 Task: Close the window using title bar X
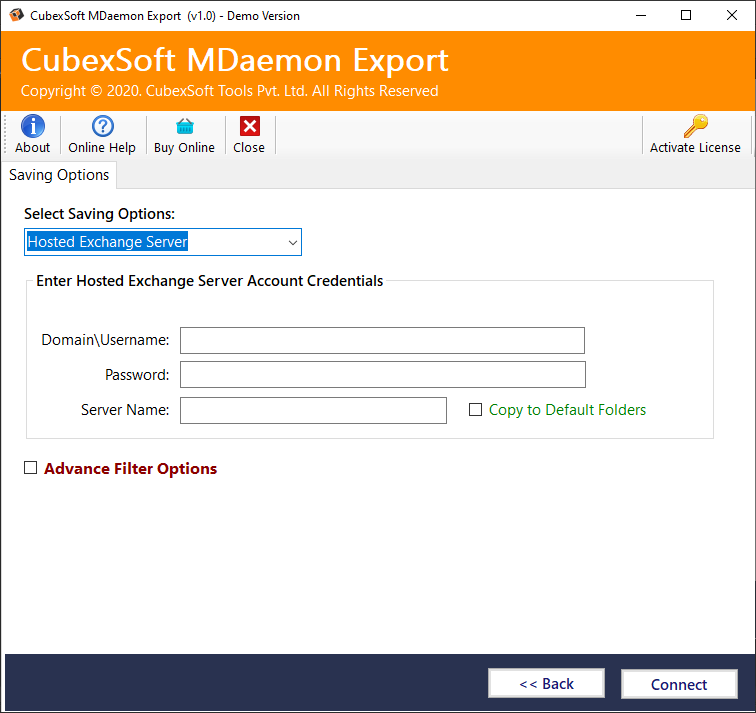click(732, 15)
